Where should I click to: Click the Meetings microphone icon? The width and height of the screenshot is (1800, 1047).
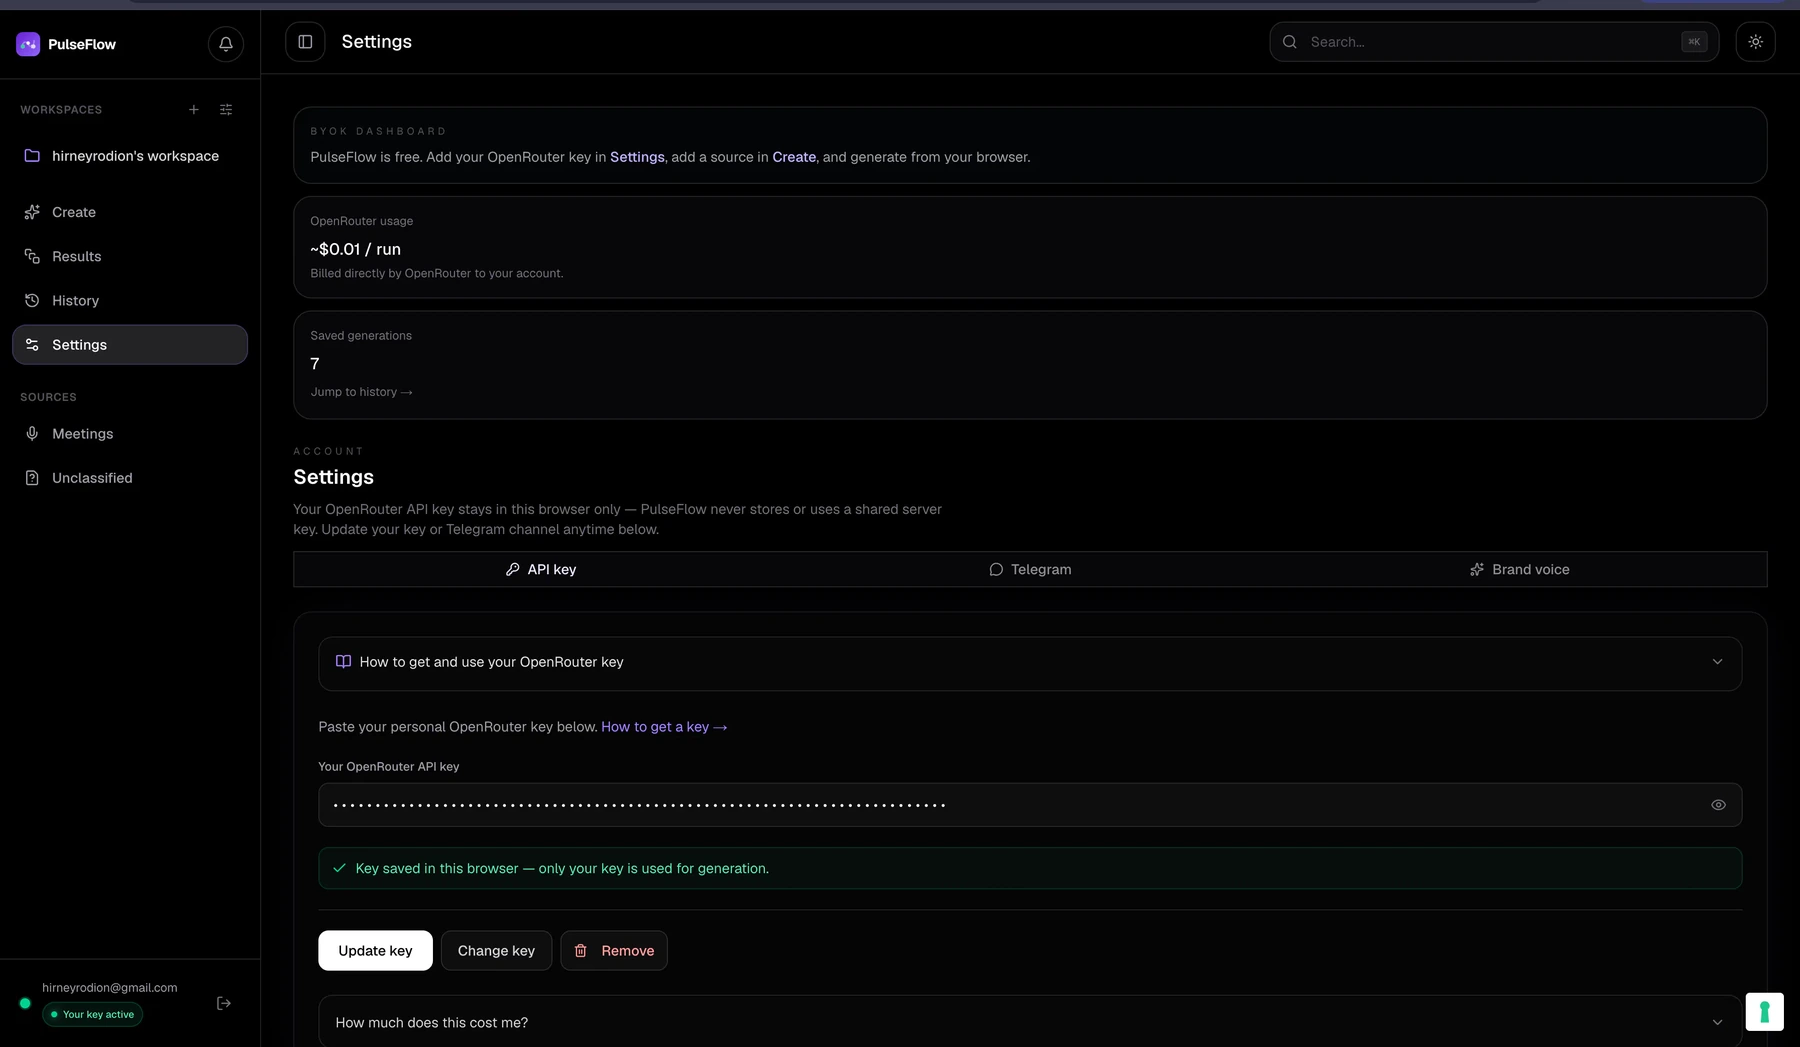pos(32,434)
